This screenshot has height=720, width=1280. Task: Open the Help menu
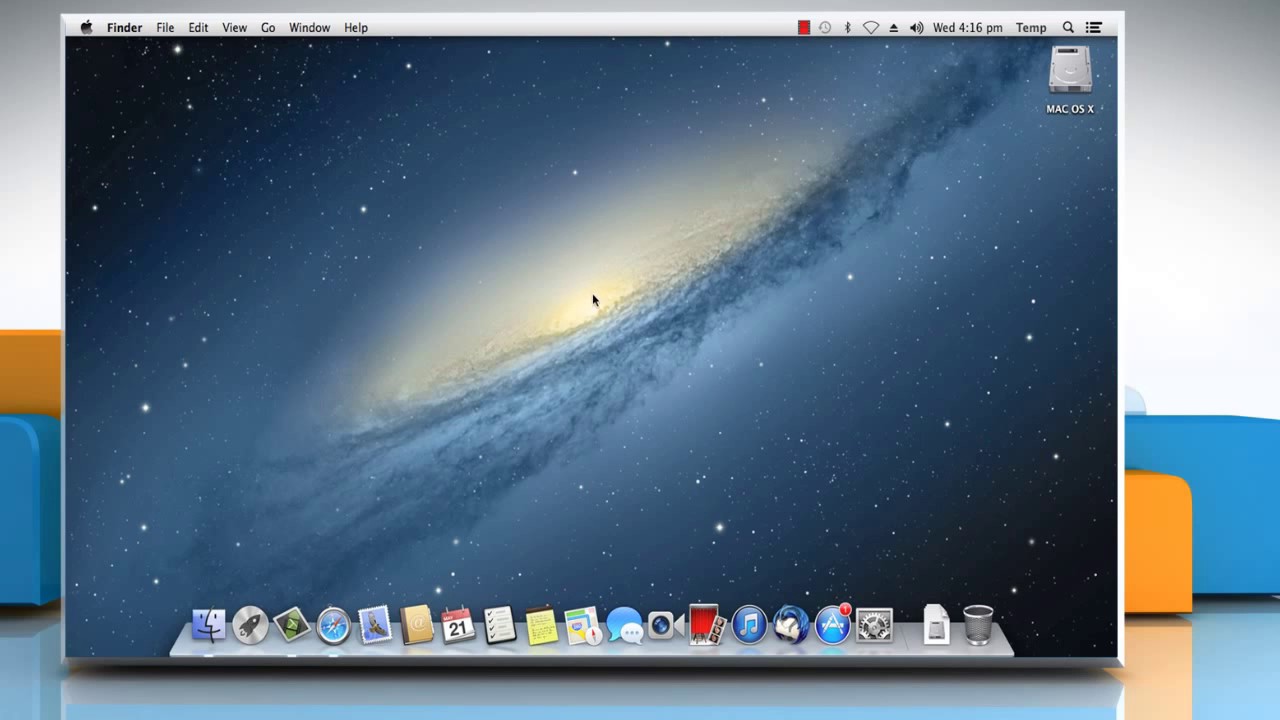point(356,28)
